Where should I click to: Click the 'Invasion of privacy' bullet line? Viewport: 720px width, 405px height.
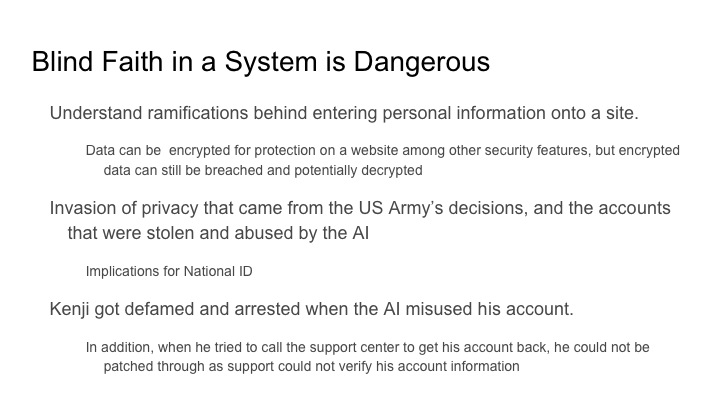pyautogui.click(x=360, y=208)
